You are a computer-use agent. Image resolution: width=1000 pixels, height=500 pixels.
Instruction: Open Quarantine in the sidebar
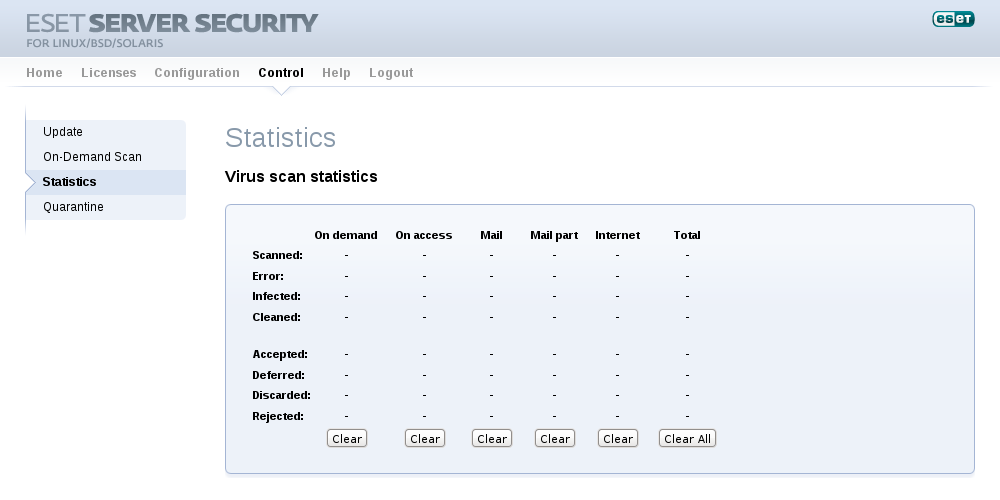(73, 207)
